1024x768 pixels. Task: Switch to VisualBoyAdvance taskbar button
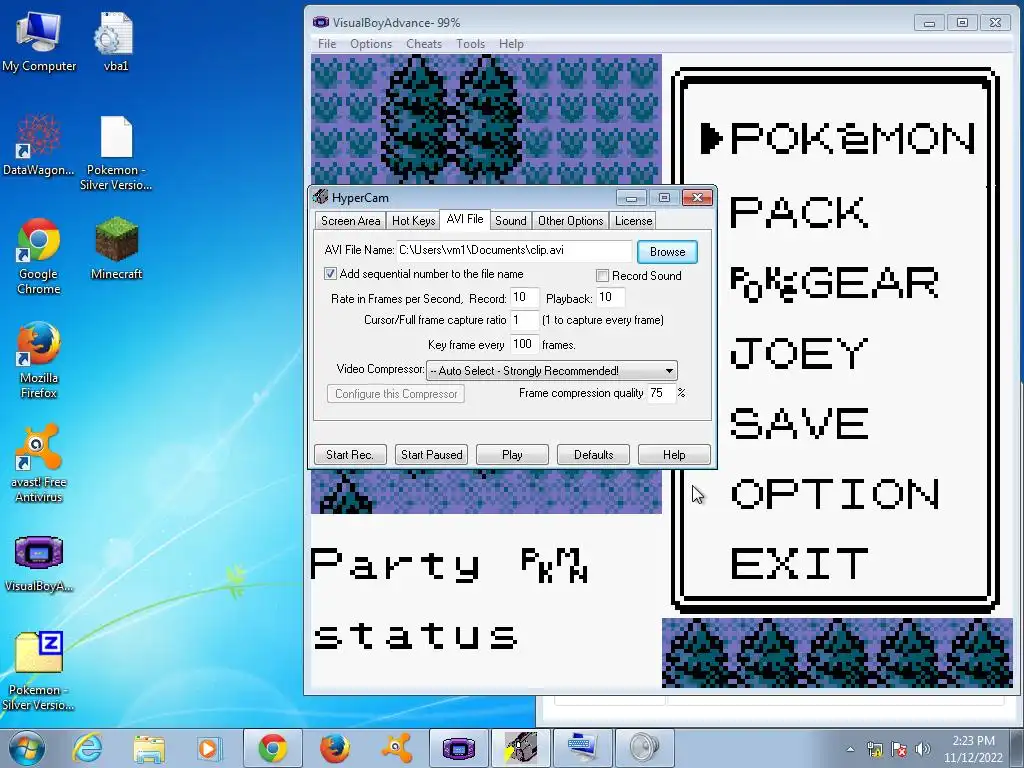point(458,748)
